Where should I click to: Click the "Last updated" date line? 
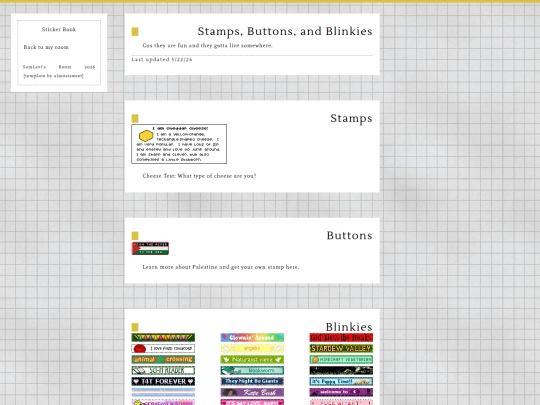point(162,60)
